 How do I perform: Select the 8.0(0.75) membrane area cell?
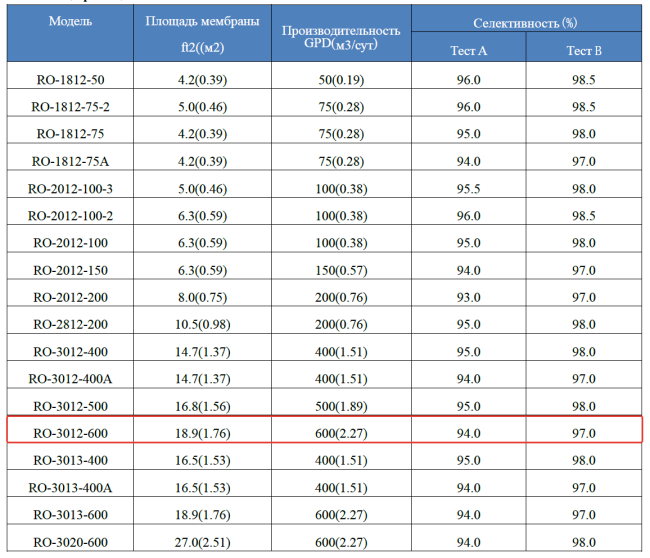click(204, 297)
